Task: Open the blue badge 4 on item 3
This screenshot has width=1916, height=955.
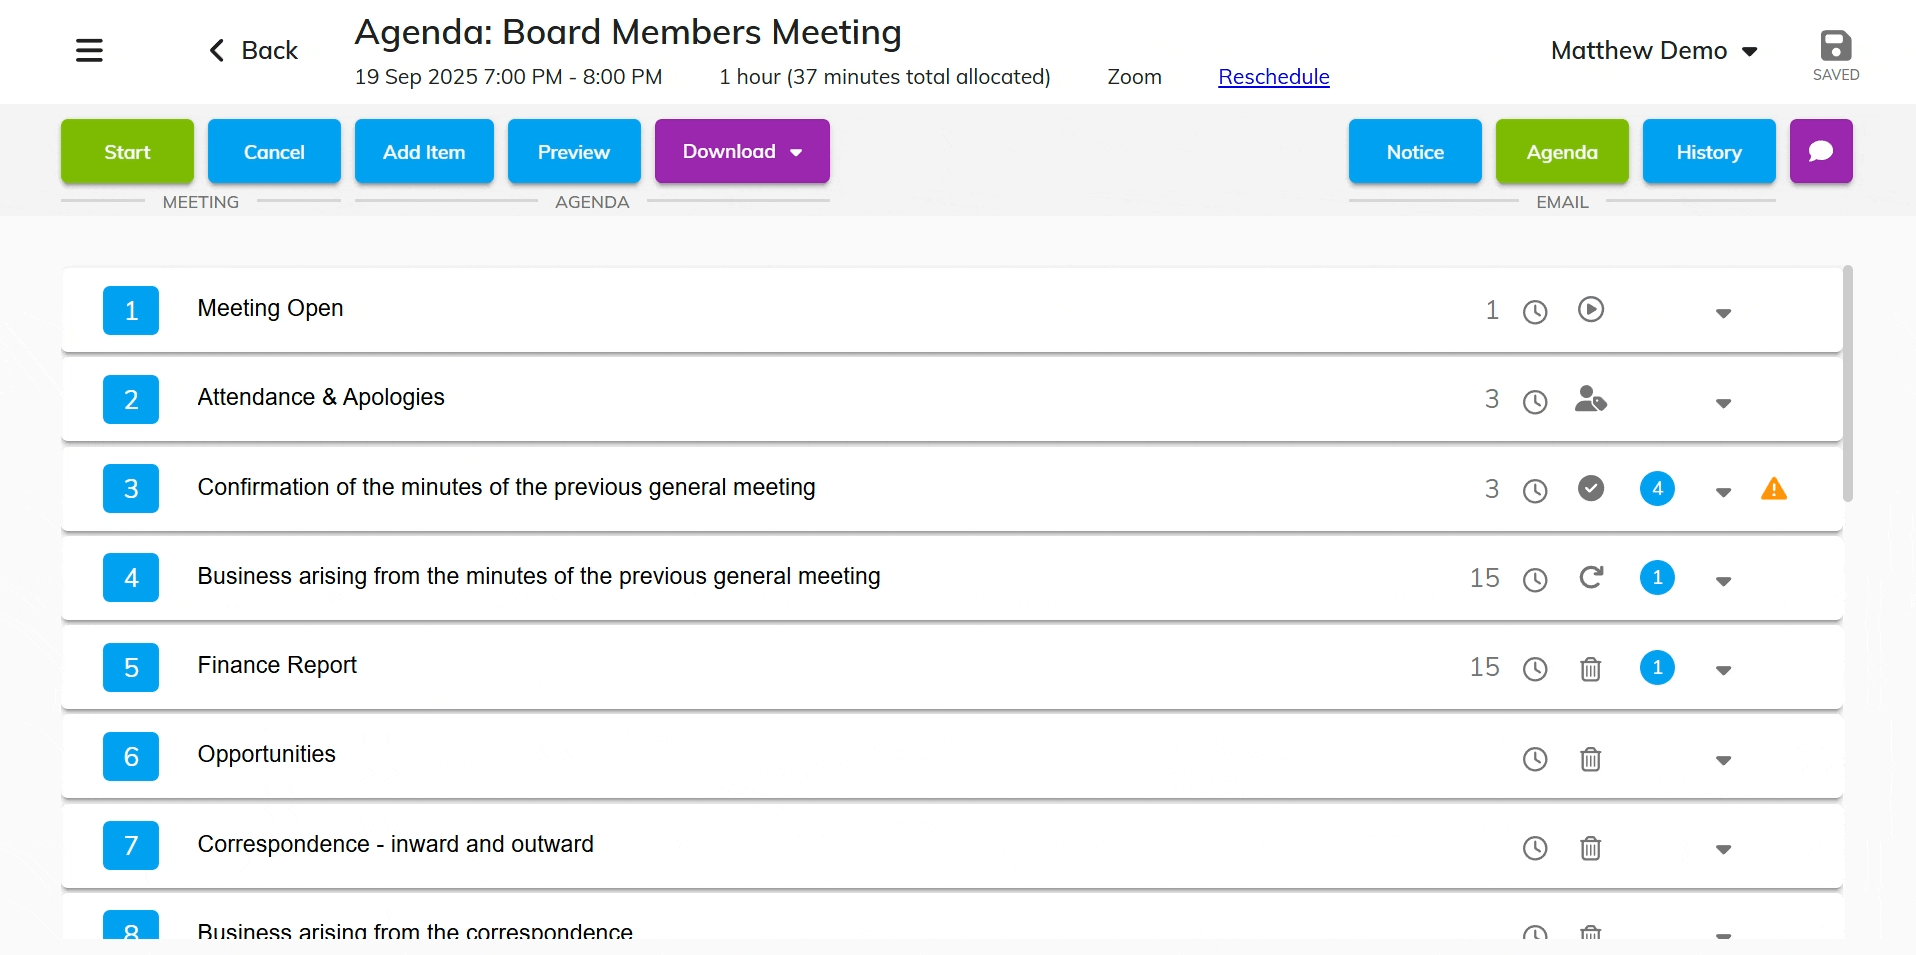Action: 1656,488
